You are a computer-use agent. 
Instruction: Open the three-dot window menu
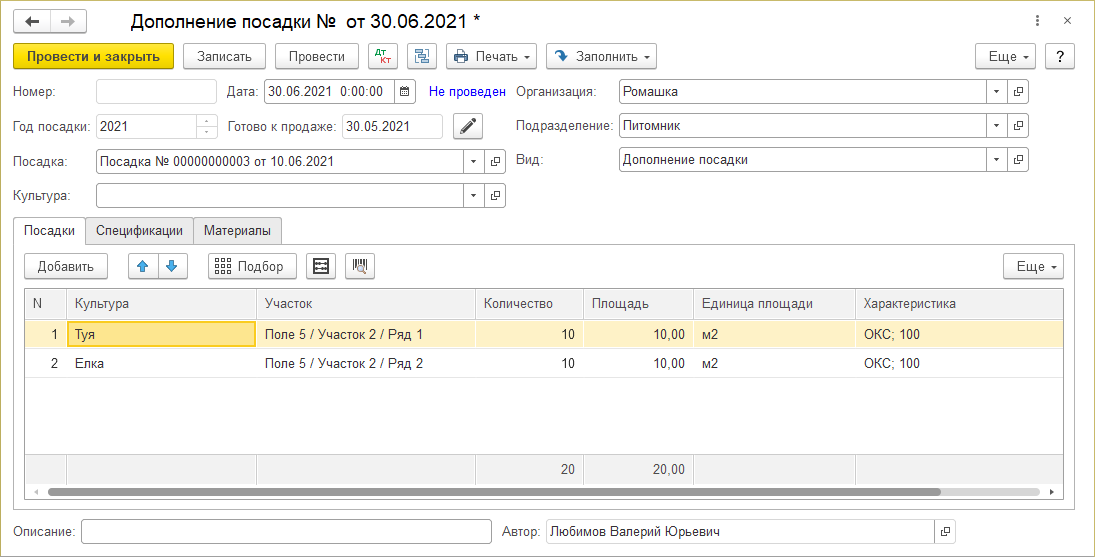tap(1038, 22)
